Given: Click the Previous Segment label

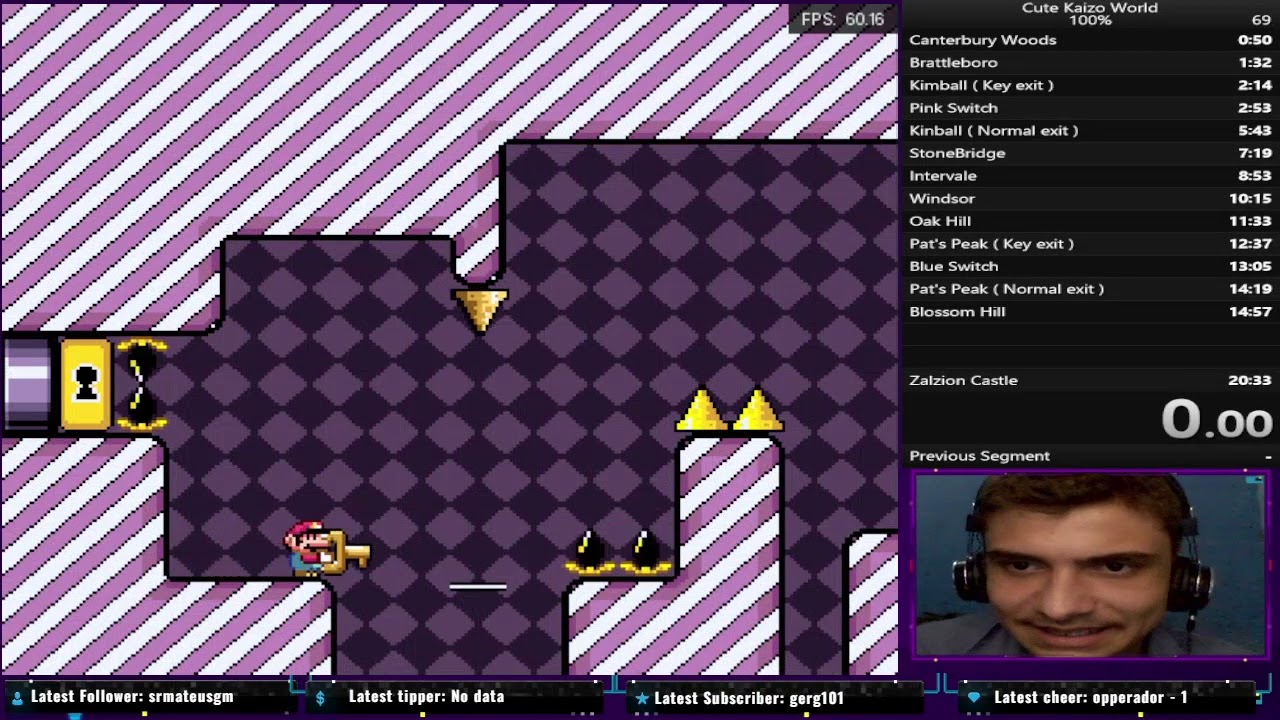Looking at the screenshot, I should click(979, 456).
